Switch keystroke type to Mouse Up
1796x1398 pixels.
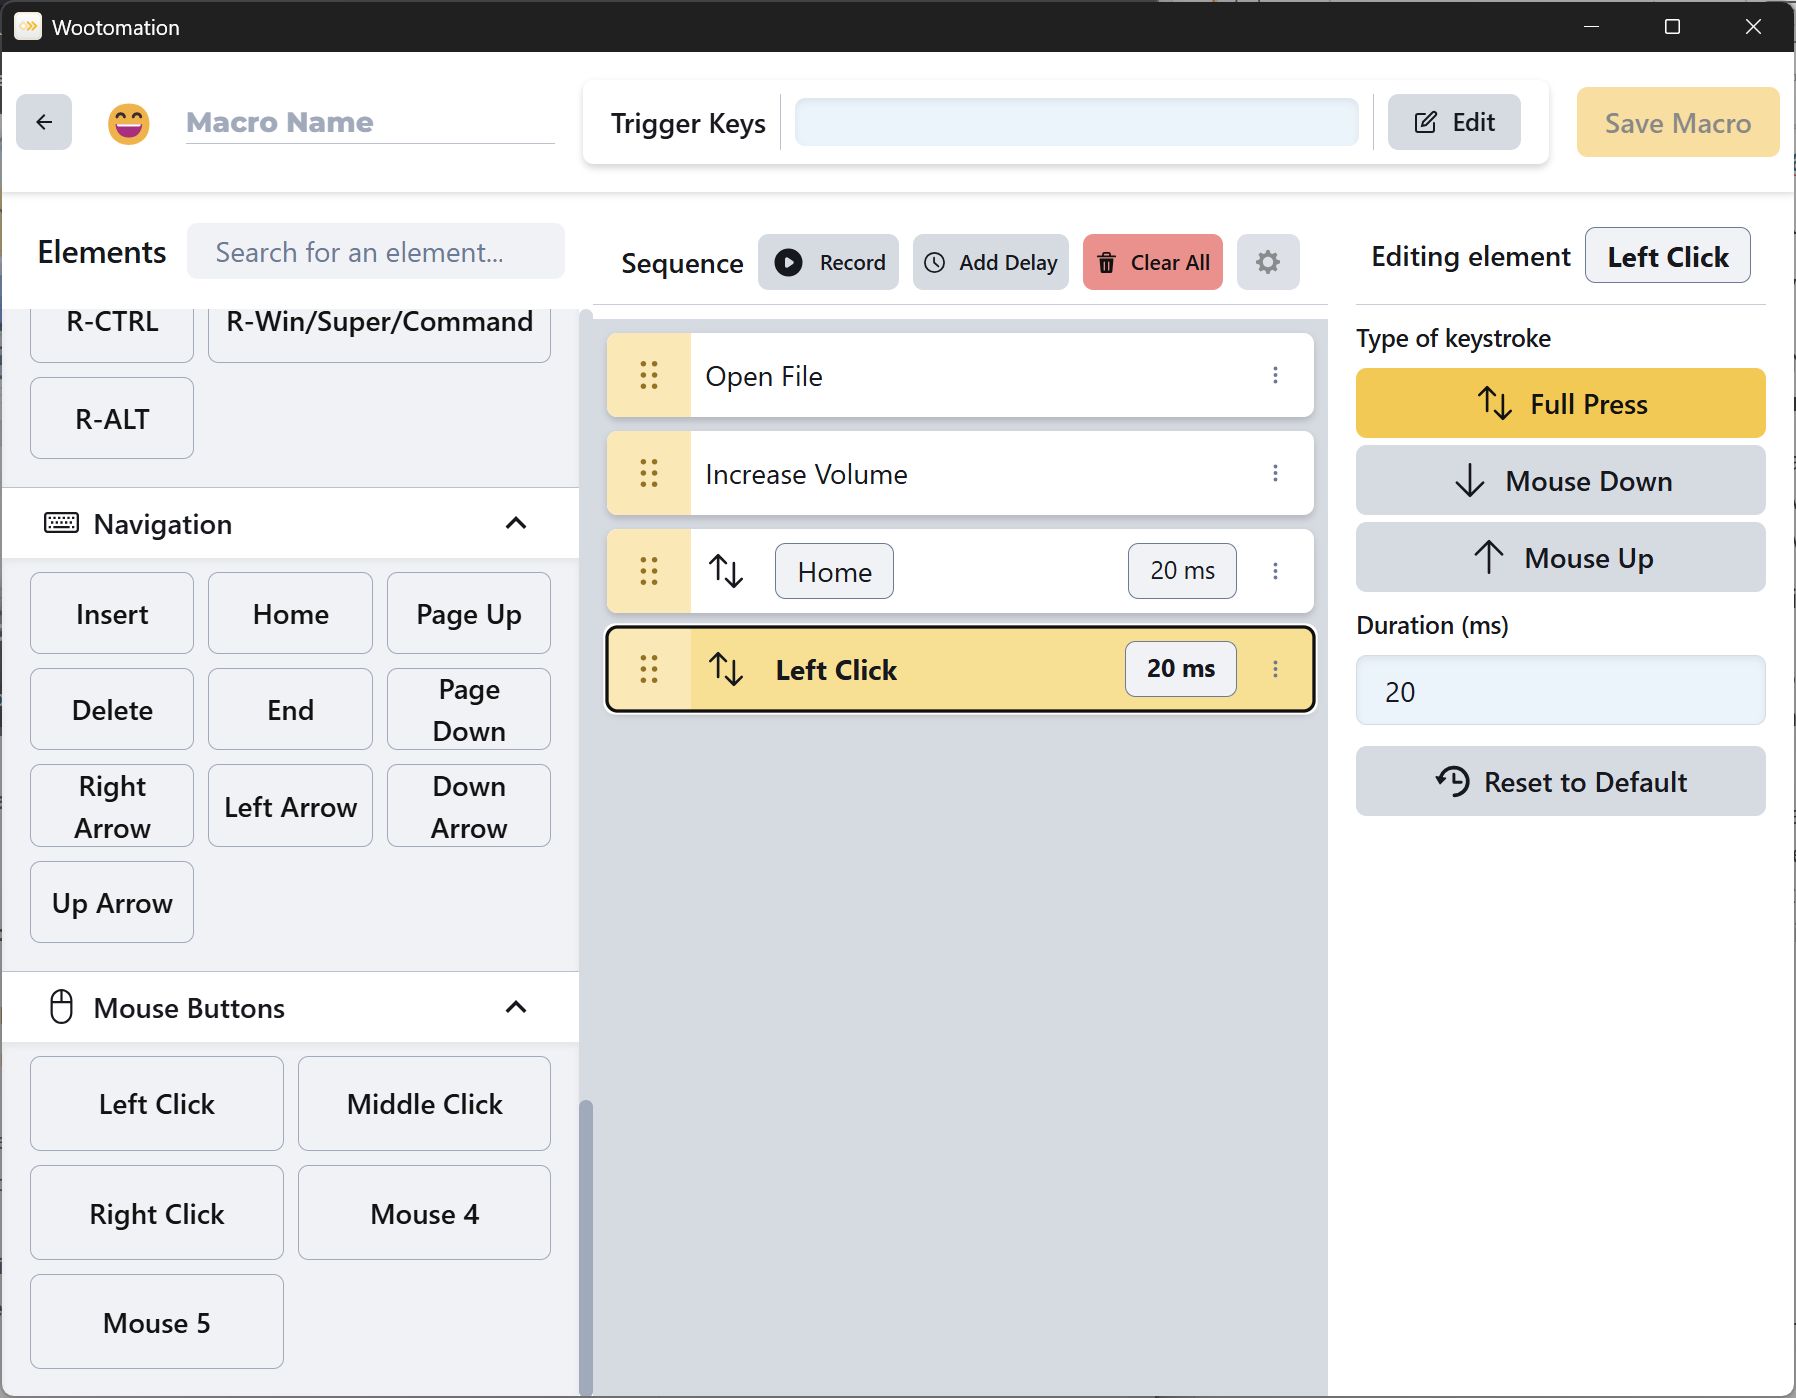[x=1560, y=558]
